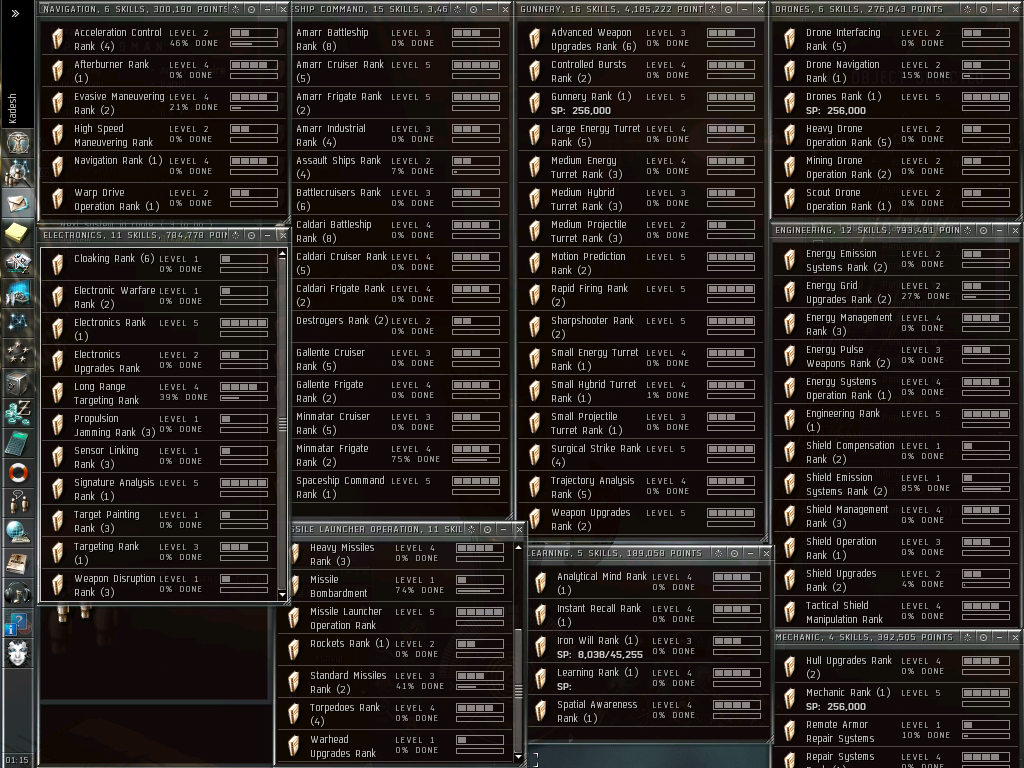Click the Missile Launcher window scroll-up arrow
This screenshot has height=768, width=1024.
[x=519, y=547]
